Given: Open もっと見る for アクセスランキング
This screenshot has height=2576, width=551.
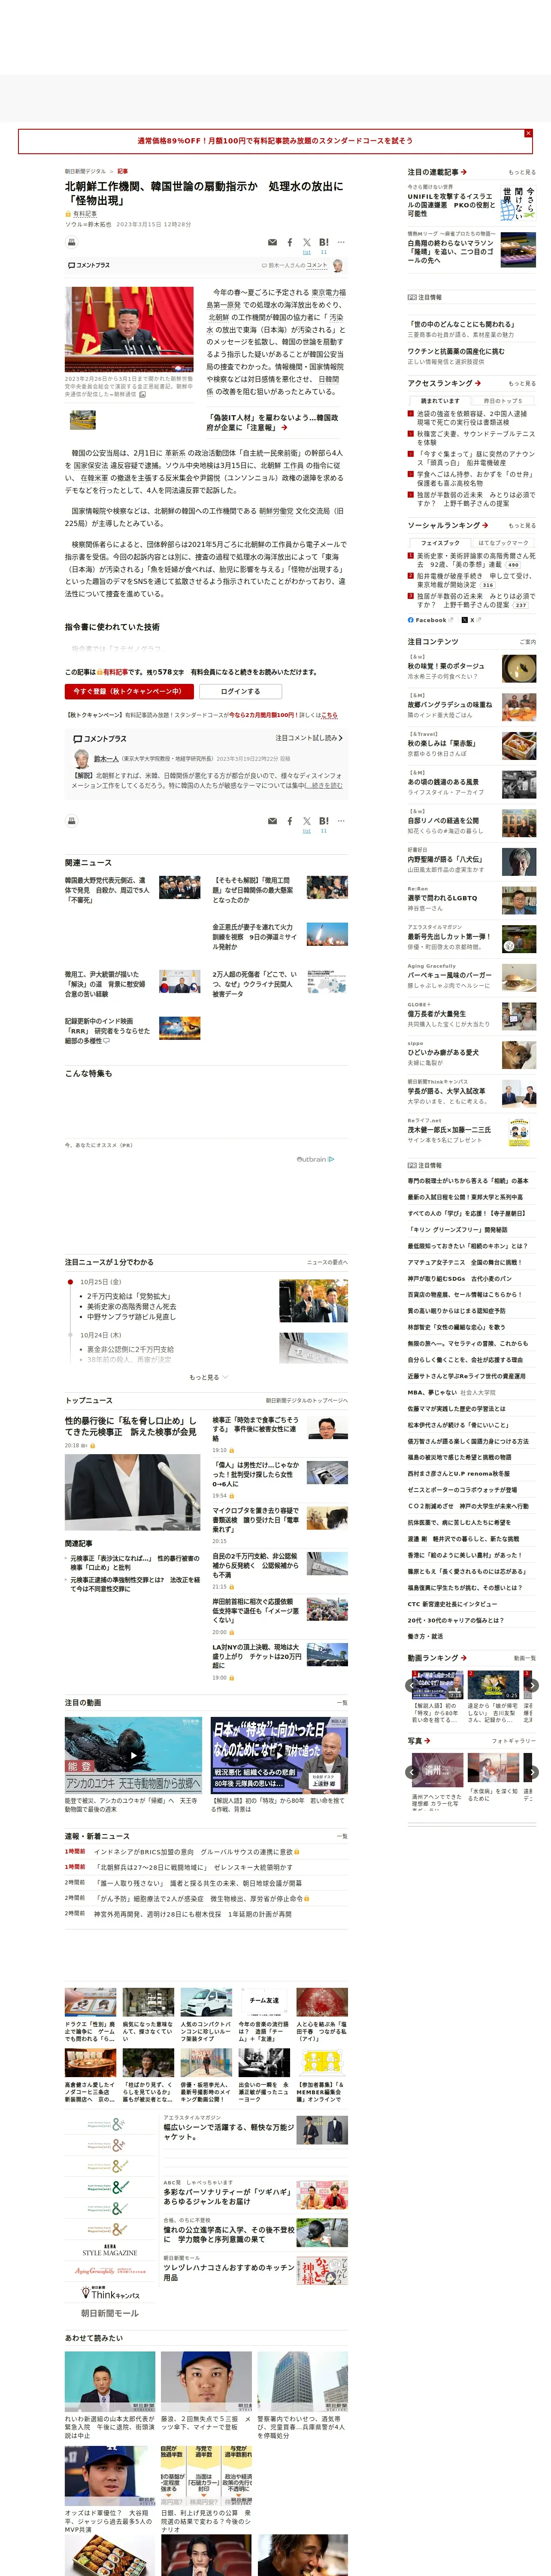Looking at the screenshot, I should coord(521,384).
